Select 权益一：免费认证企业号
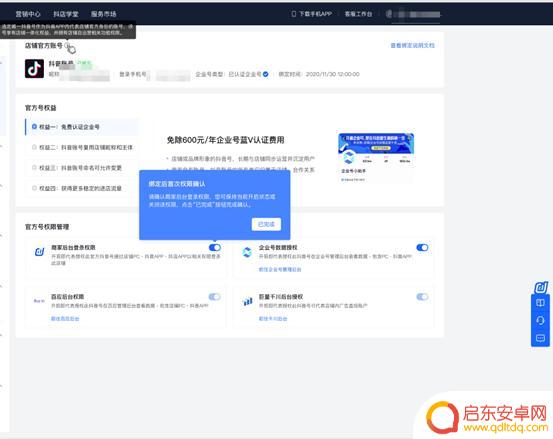Image resolution: width=553 pixels, height=439 pixels. tap(81, 127)
